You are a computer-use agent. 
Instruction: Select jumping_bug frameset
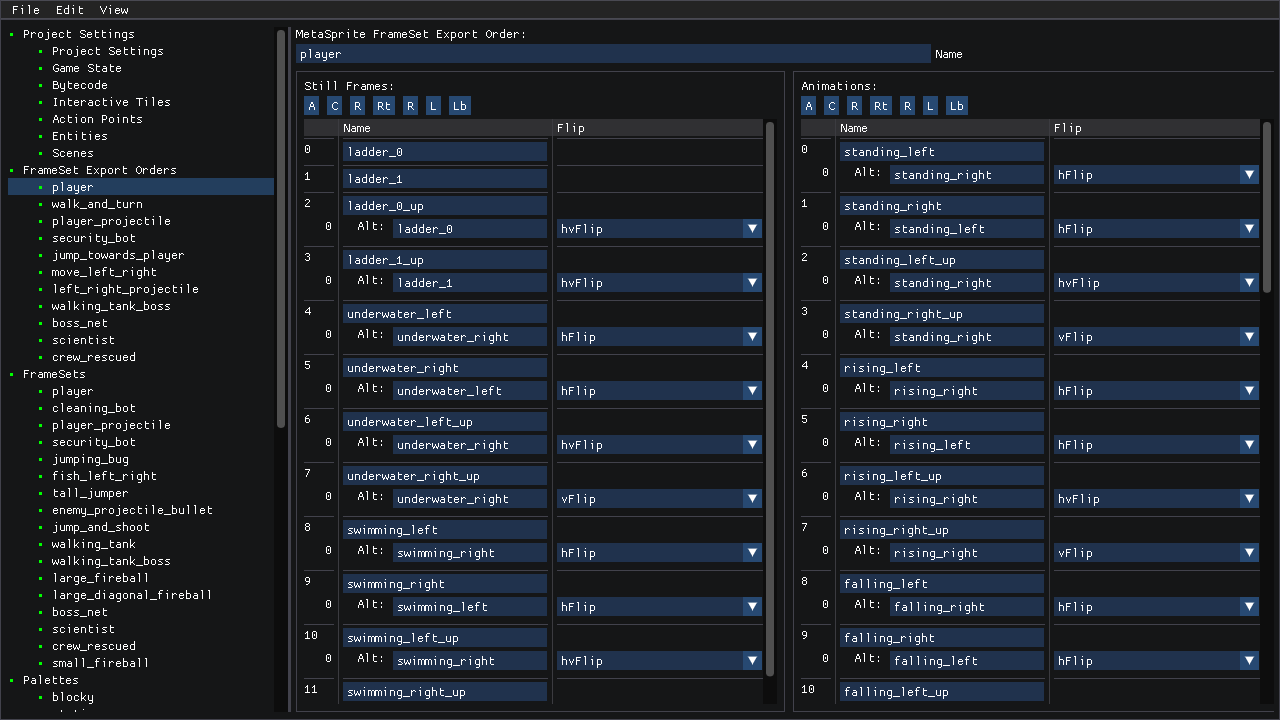point(90,459)
